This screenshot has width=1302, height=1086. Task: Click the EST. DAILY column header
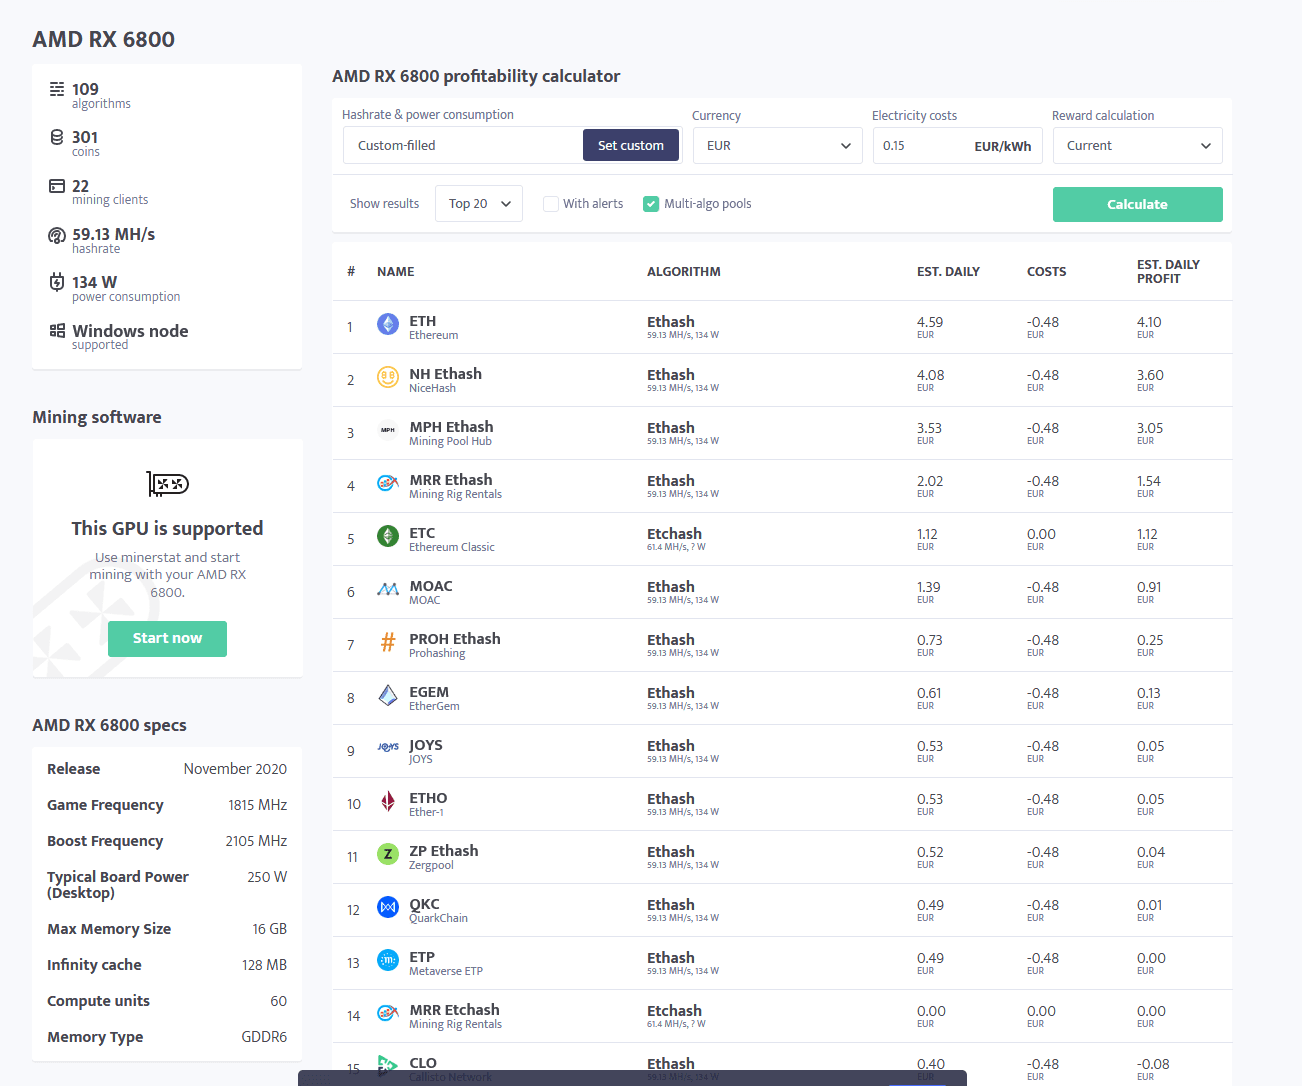point(948,272)
